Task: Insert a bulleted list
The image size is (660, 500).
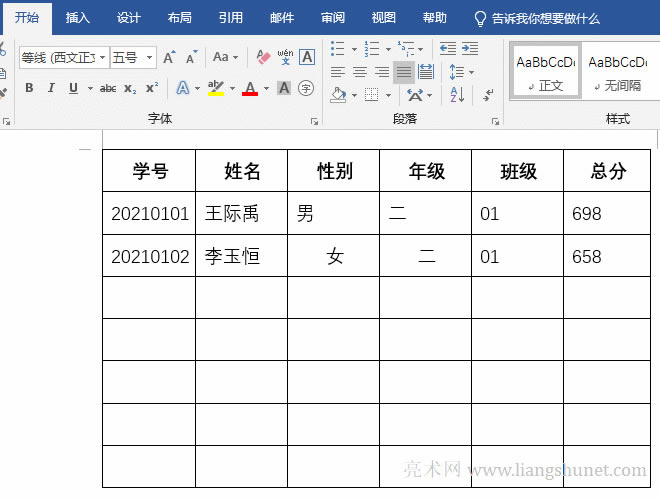Action: point(338,49)
